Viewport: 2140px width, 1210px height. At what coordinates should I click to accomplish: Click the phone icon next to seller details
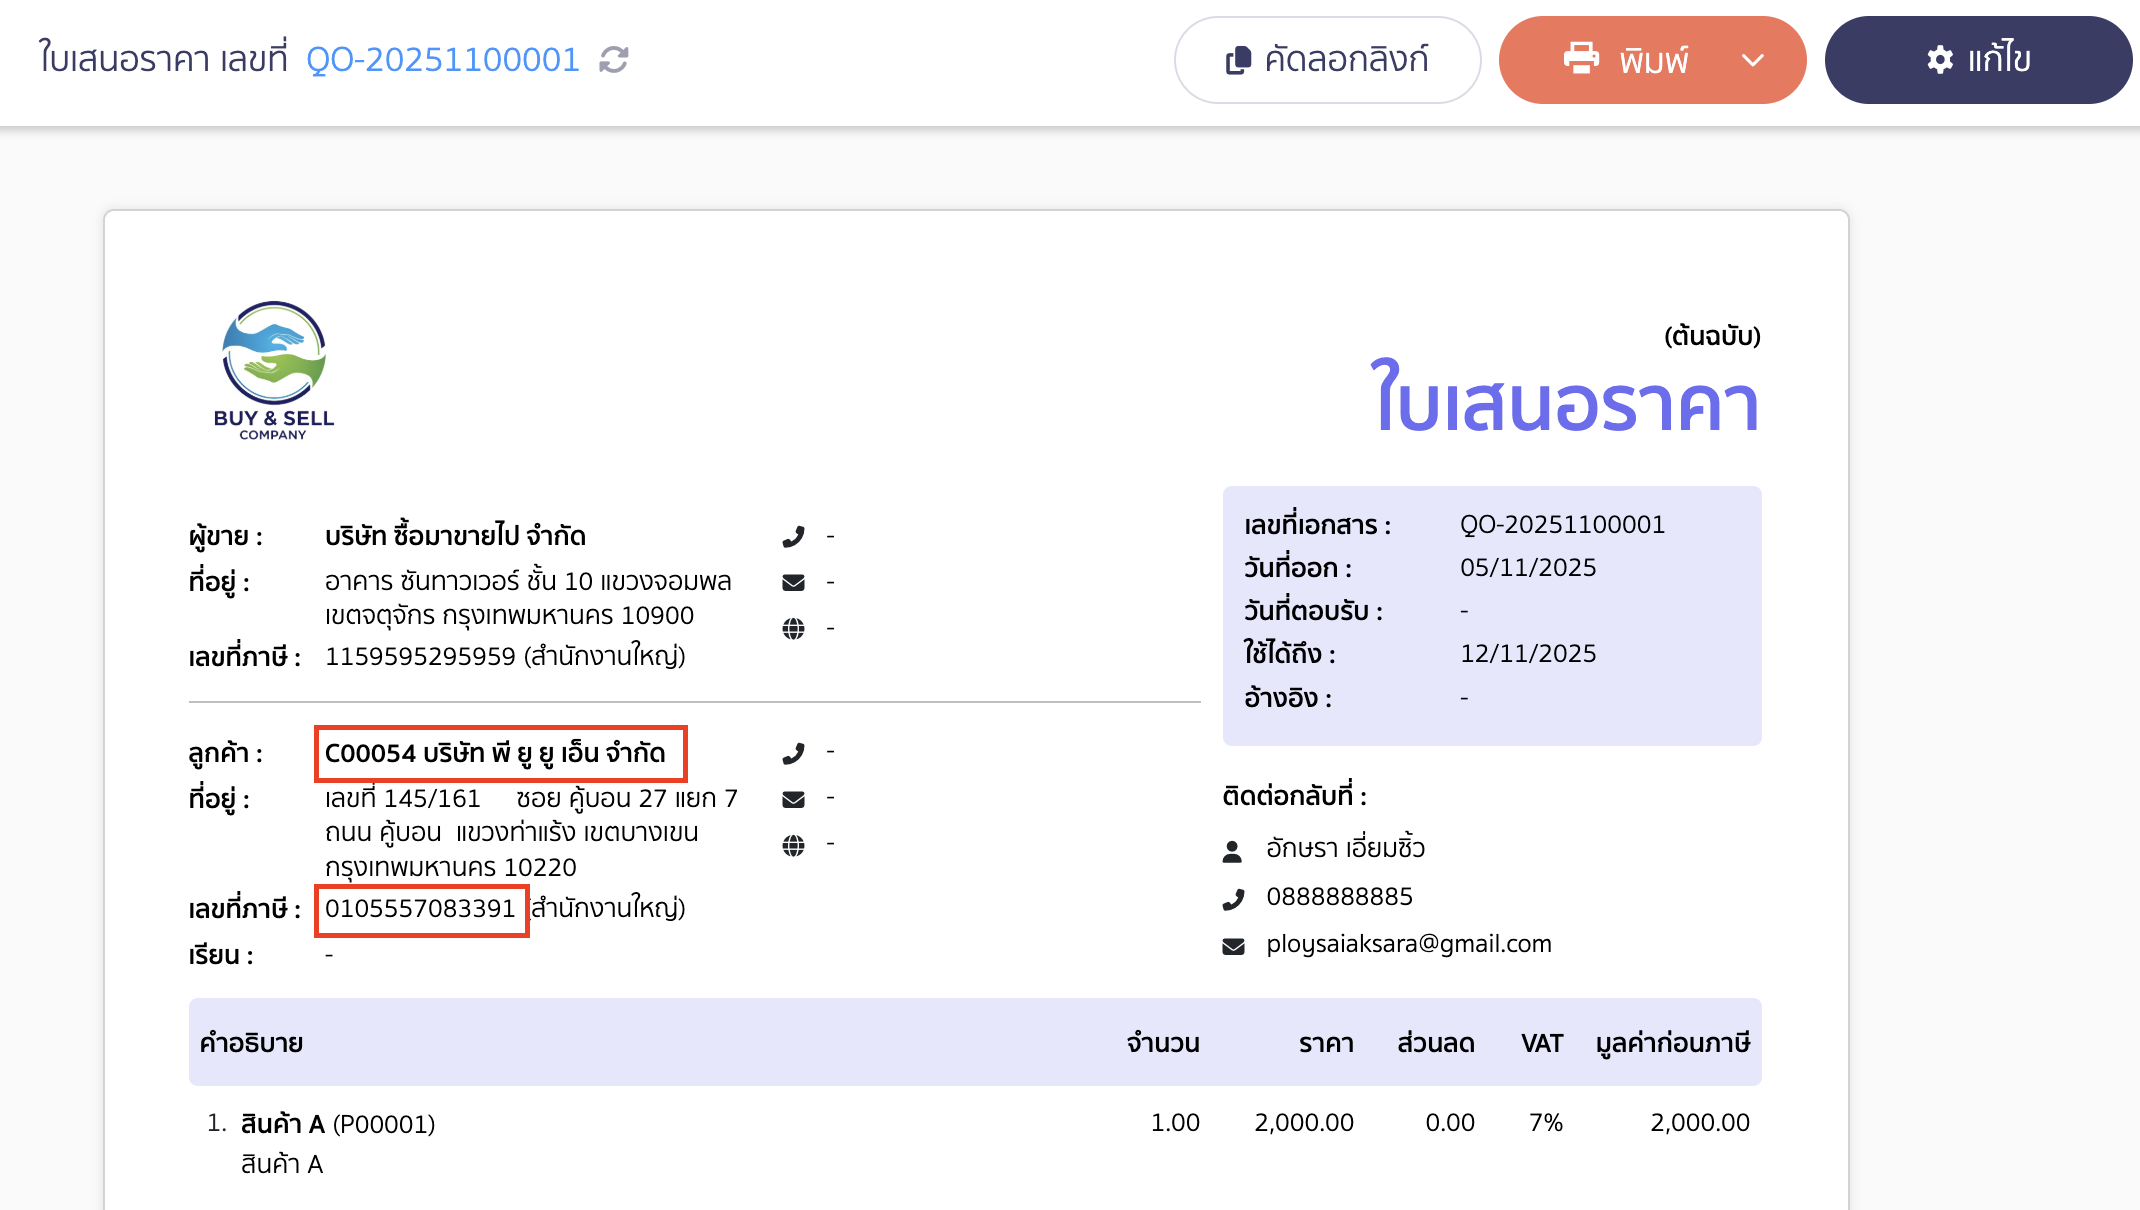tap(793, 536)
